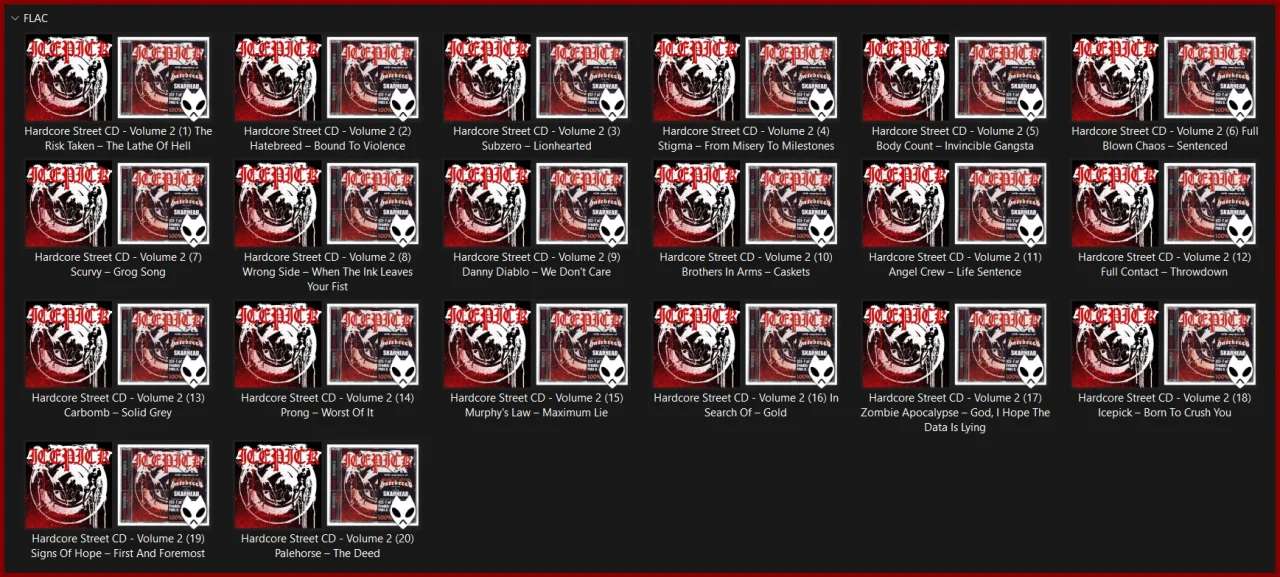Select thumbnail for Angel Crew Life Sentence
This screenshot has height=577, width=1280.
(955, 204)
